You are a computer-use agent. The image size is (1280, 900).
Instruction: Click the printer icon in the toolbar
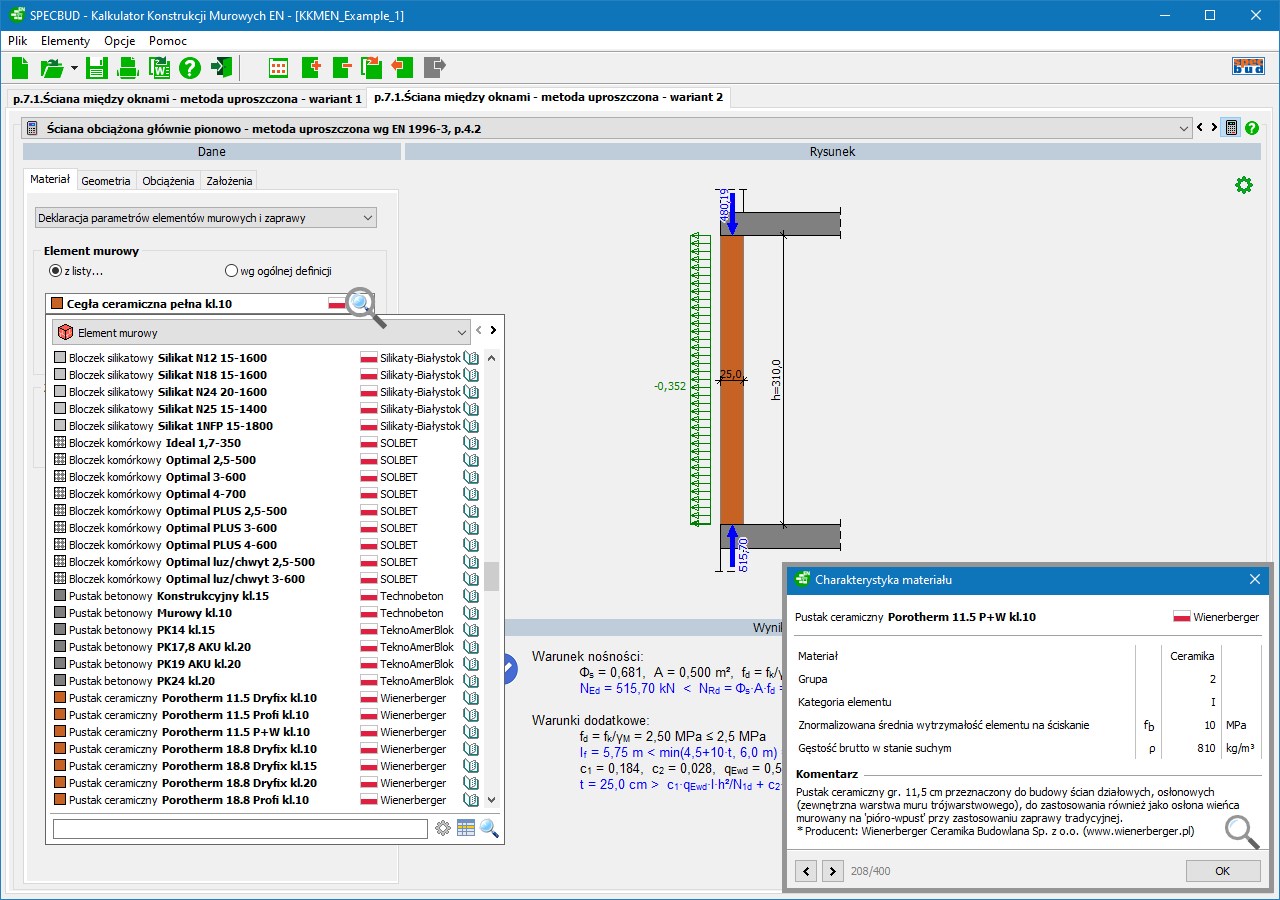click(128, 68)
